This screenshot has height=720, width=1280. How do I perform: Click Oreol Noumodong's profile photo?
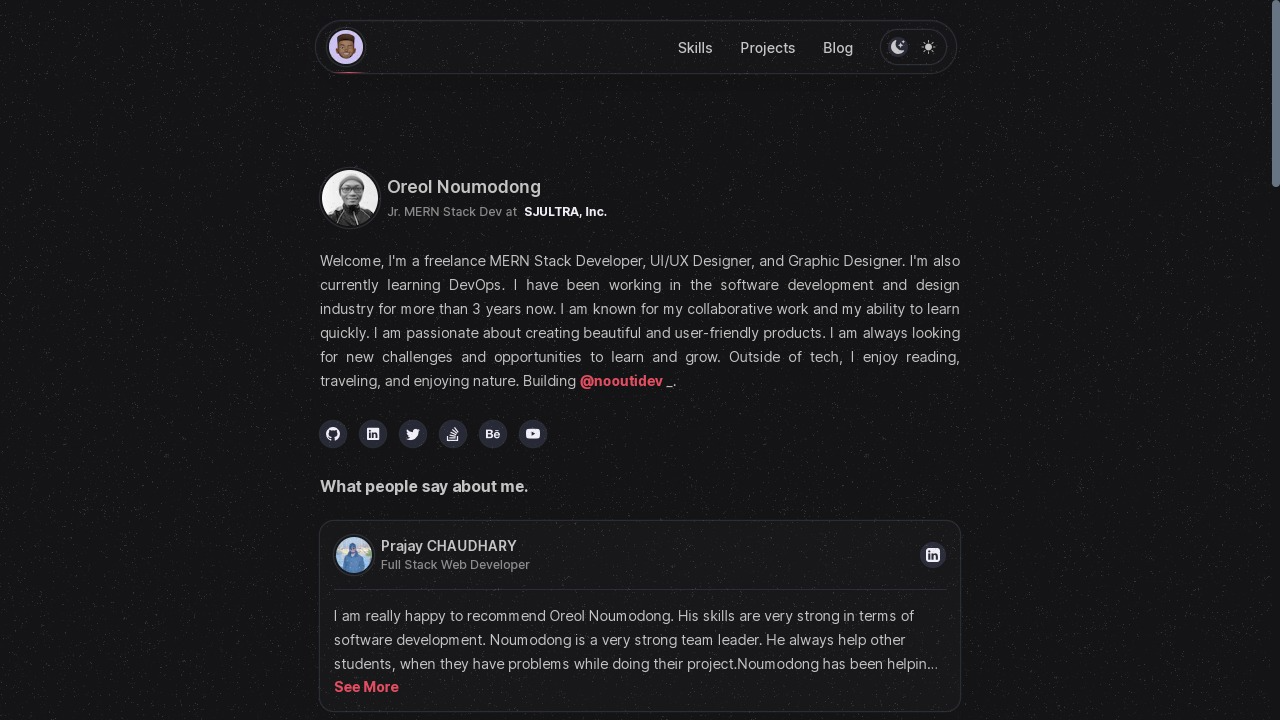pyautogui.click(x=350, y=198)
